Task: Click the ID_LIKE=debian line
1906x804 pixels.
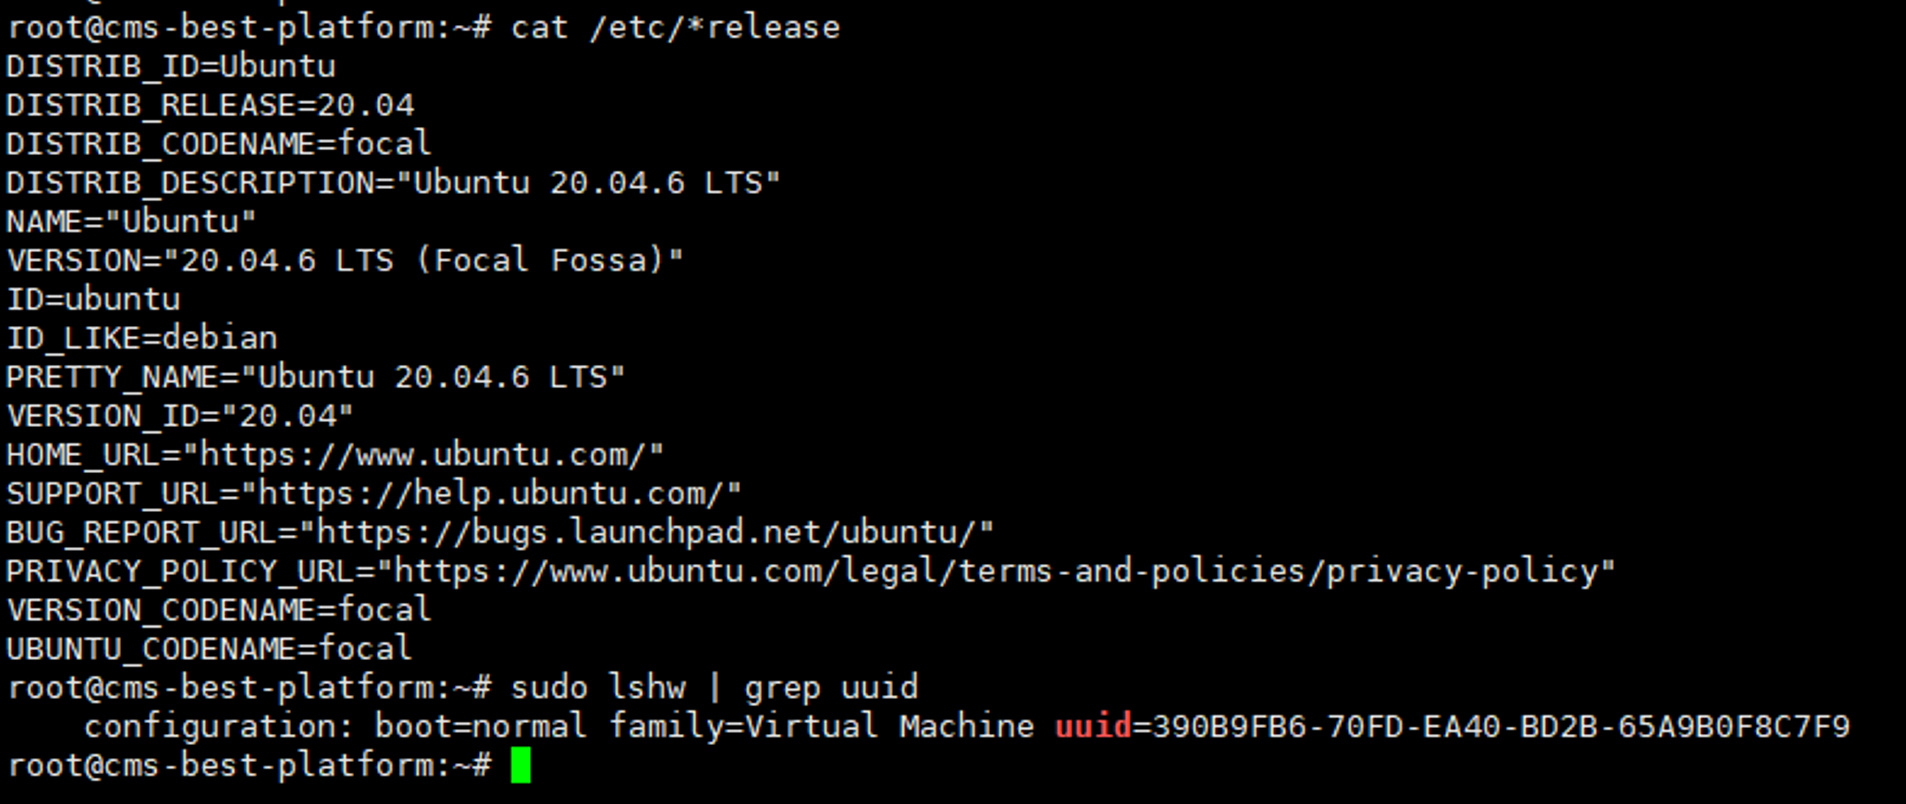Action: point(142,338)
